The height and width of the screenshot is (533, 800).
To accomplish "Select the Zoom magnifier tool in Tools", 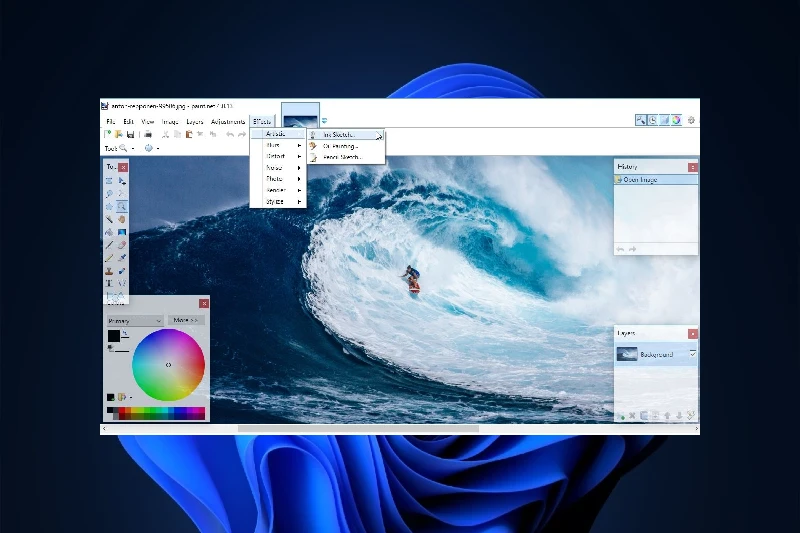I will tap(121, 207).
